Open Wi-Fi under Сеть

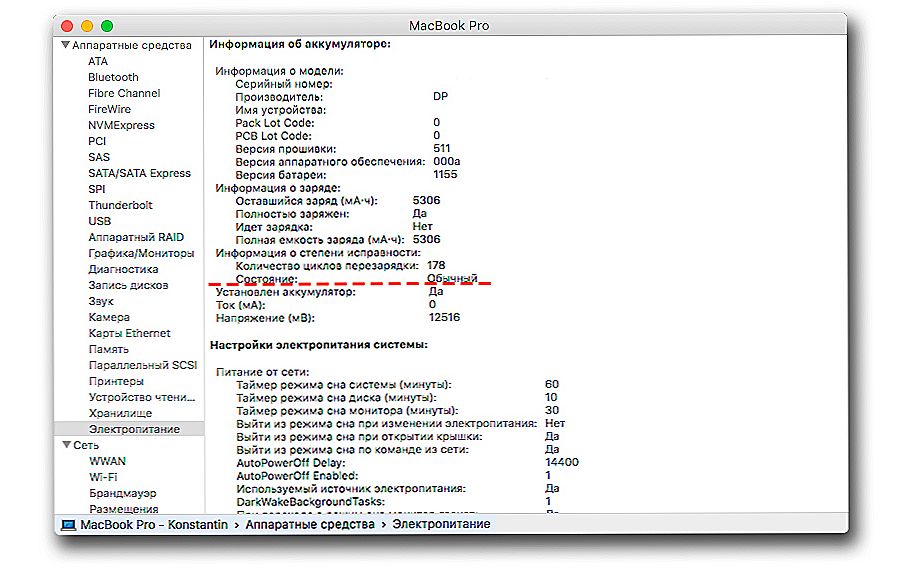tap(103, 477)
